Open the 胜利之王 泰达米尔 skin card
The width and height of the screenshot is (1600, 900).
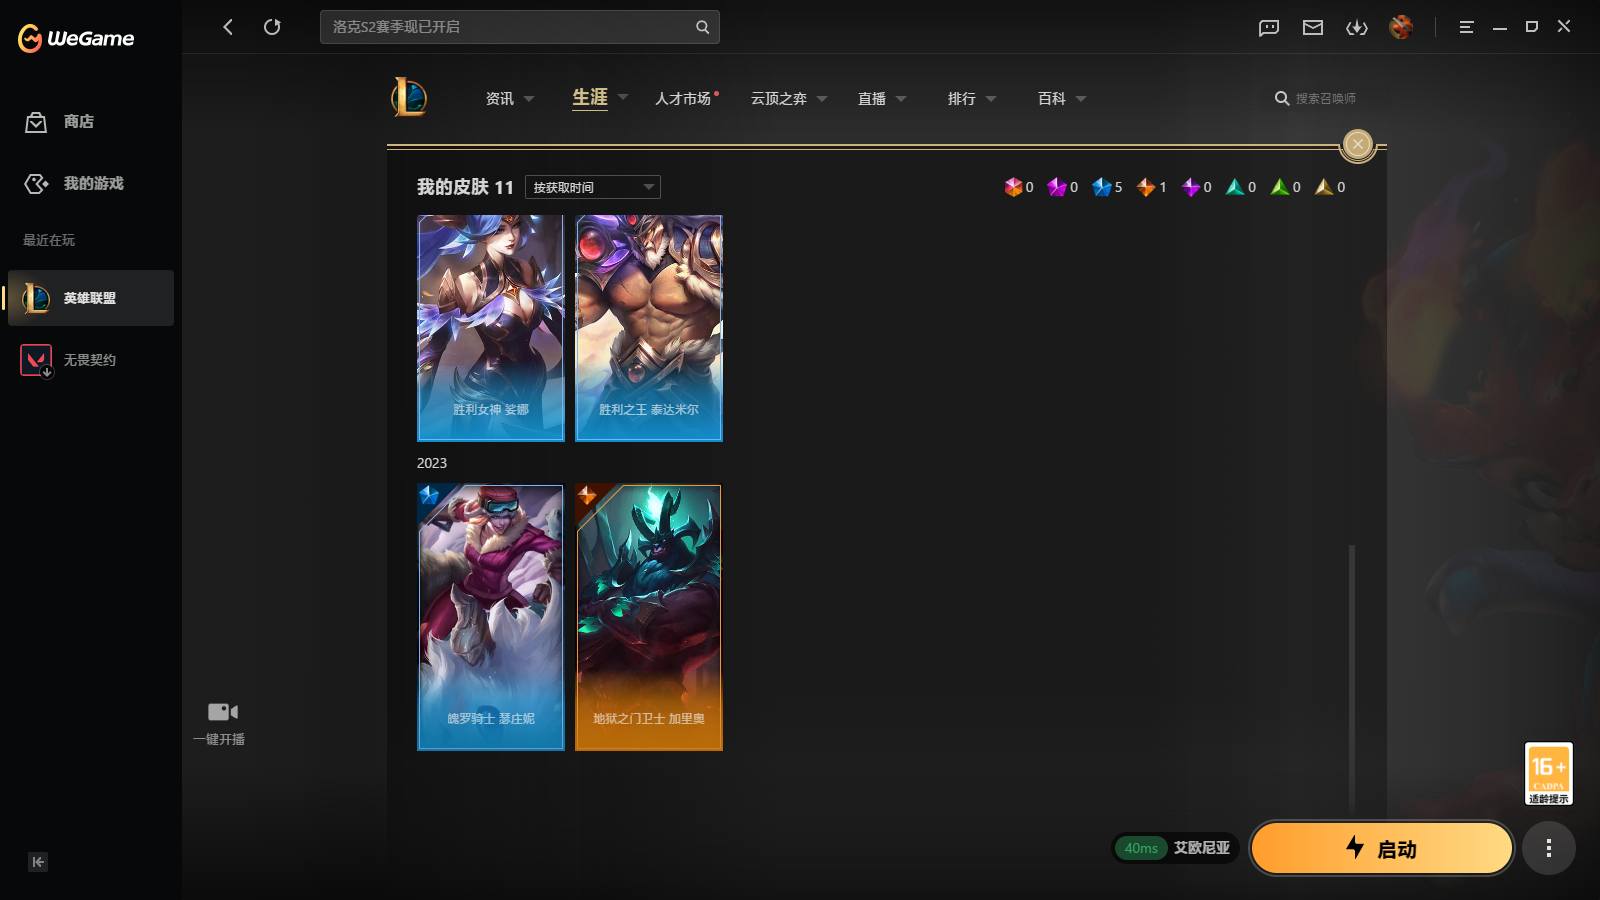pyautogui.click(x=648, y=328)
